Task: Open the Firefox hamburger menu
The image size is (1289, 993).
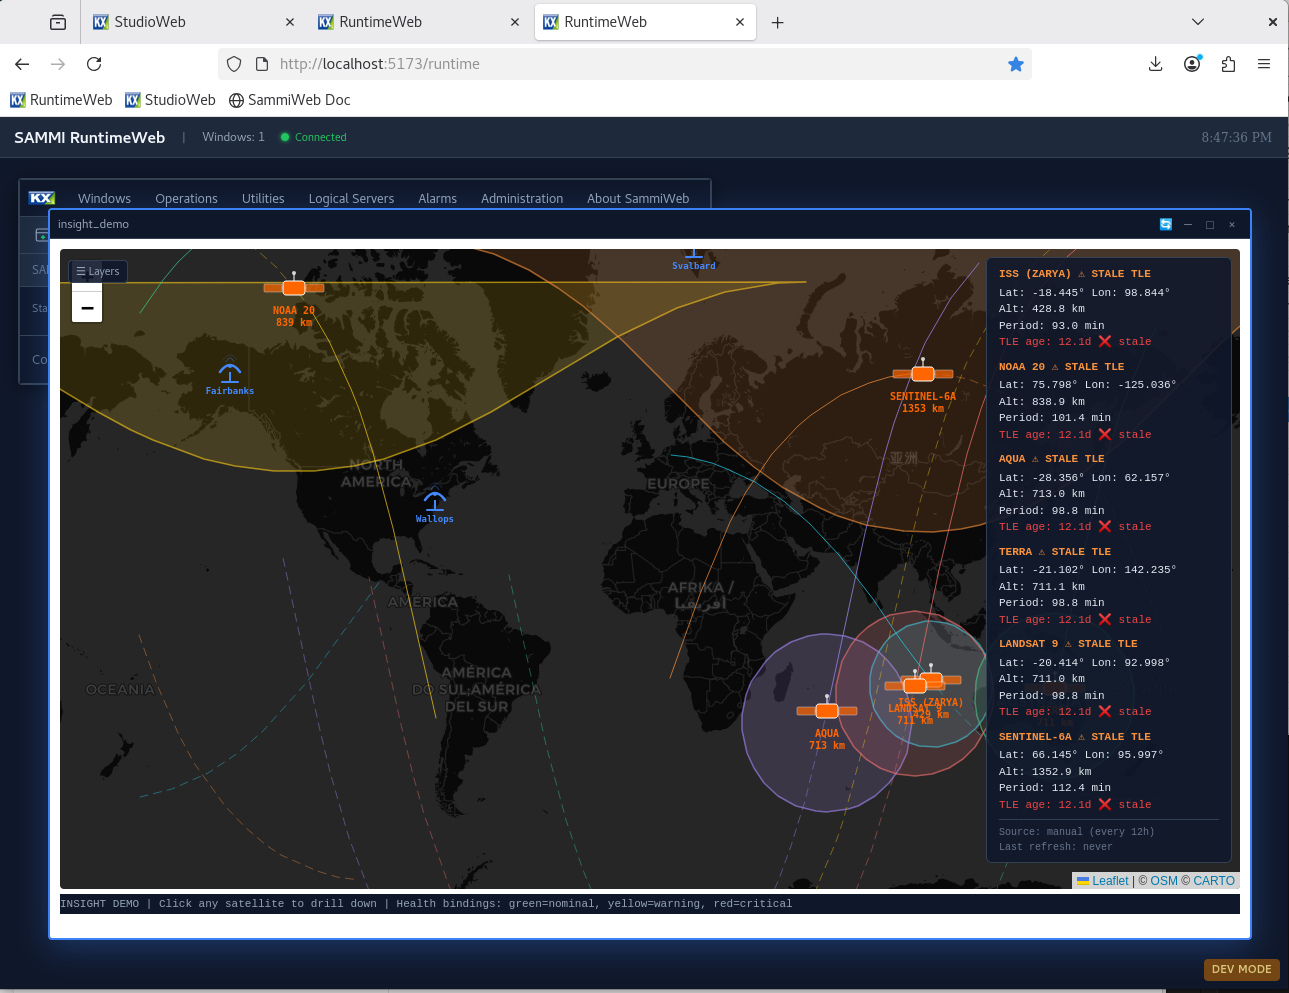Action: pos(1264,64)
